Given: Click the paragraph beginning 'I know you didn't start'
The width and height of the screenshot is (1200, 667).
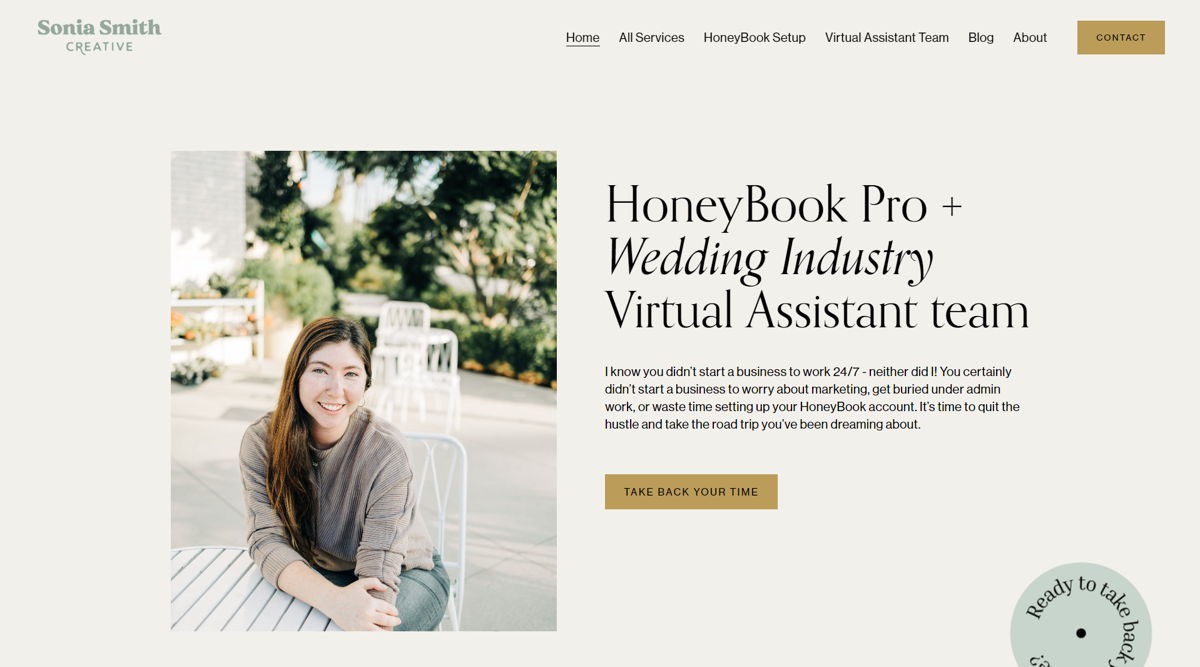Looking at the screenshot, I should coord(812,398).
